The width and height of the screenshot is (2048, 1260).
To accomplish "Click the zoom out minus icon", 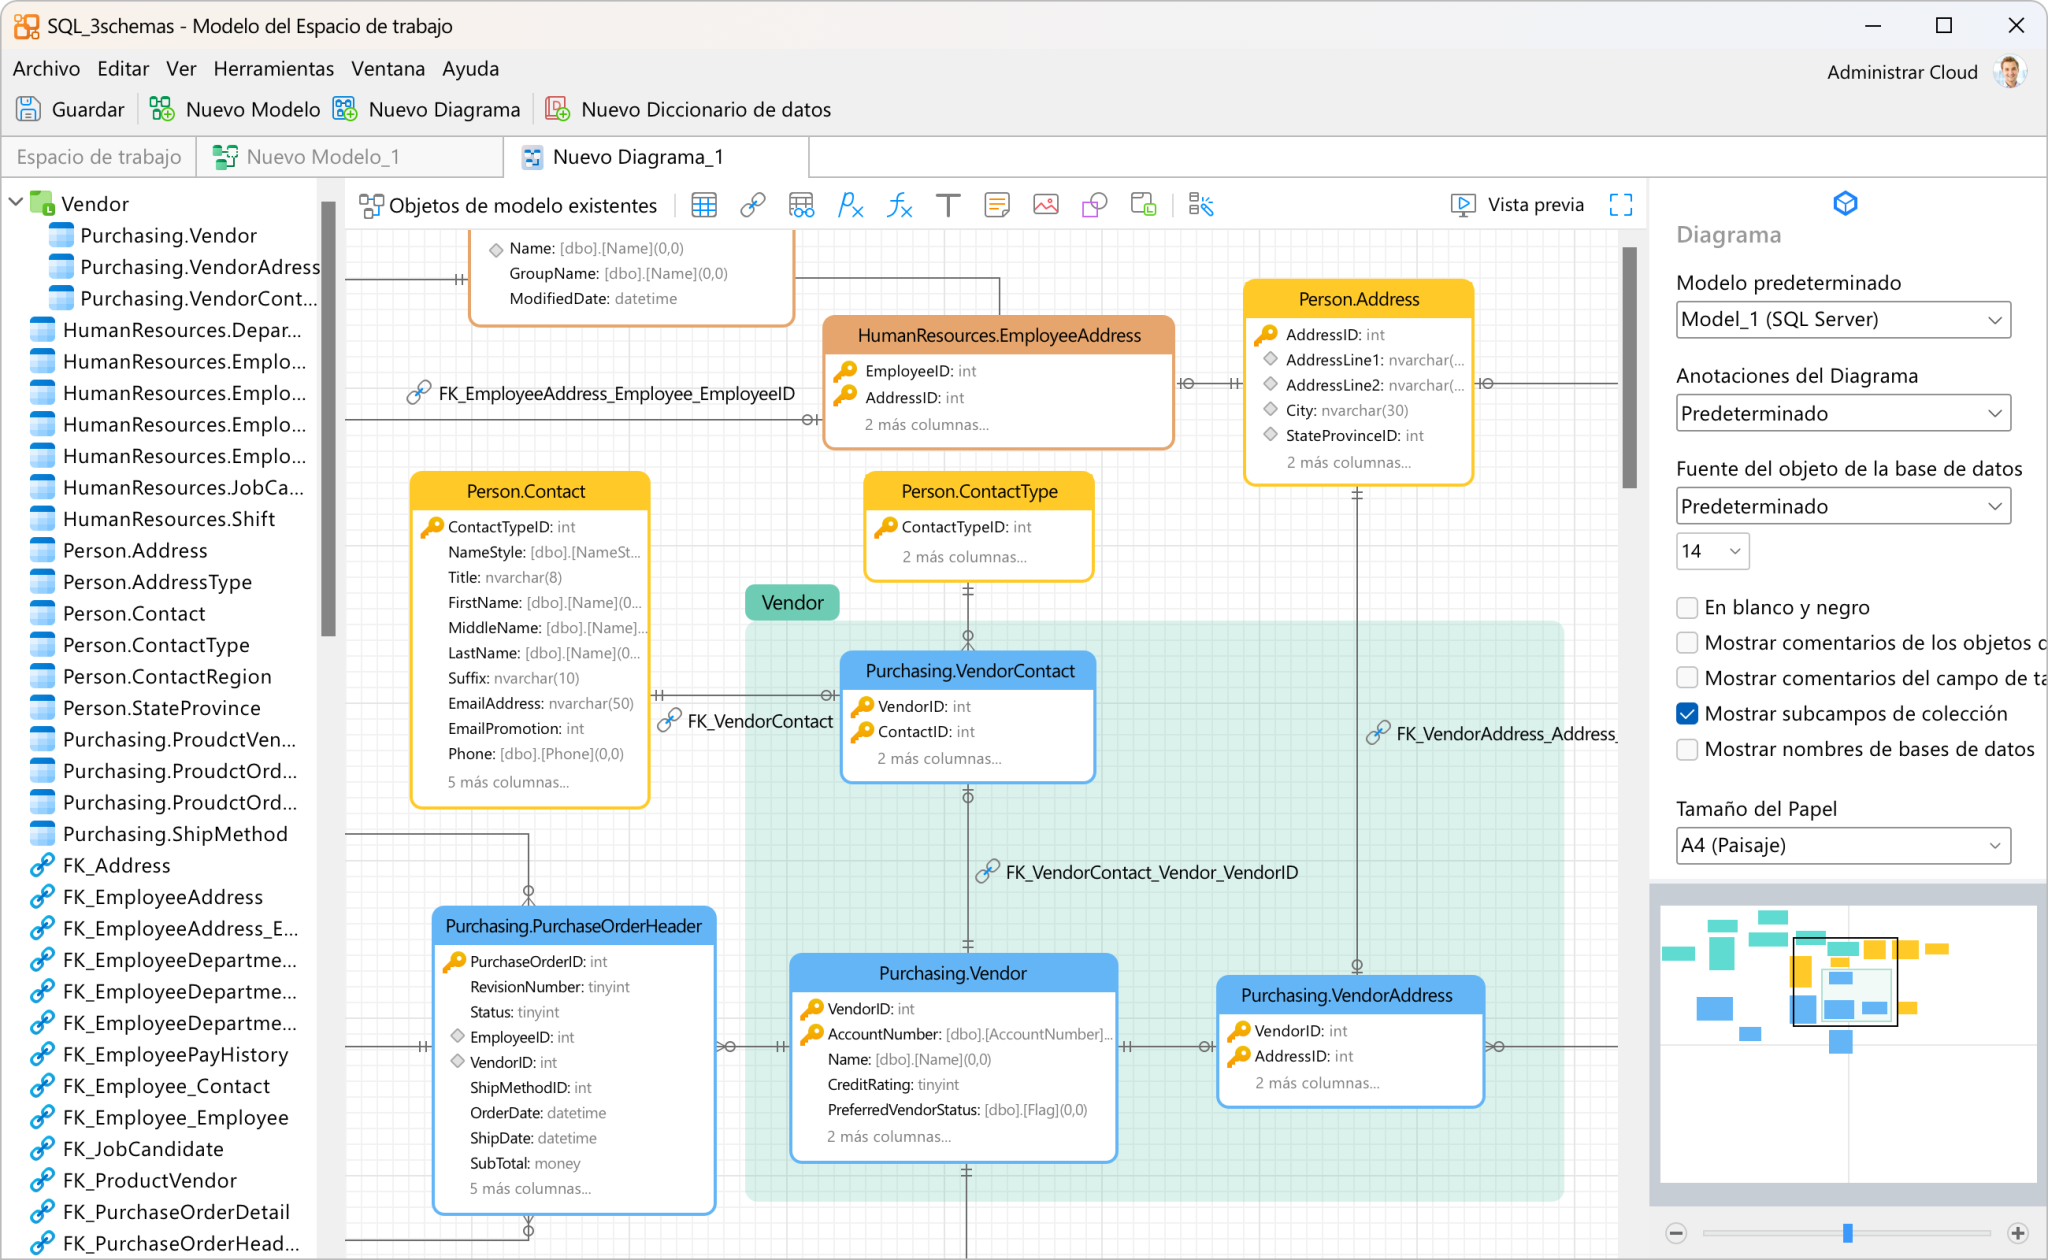I will click(x=1677, y=1233).
